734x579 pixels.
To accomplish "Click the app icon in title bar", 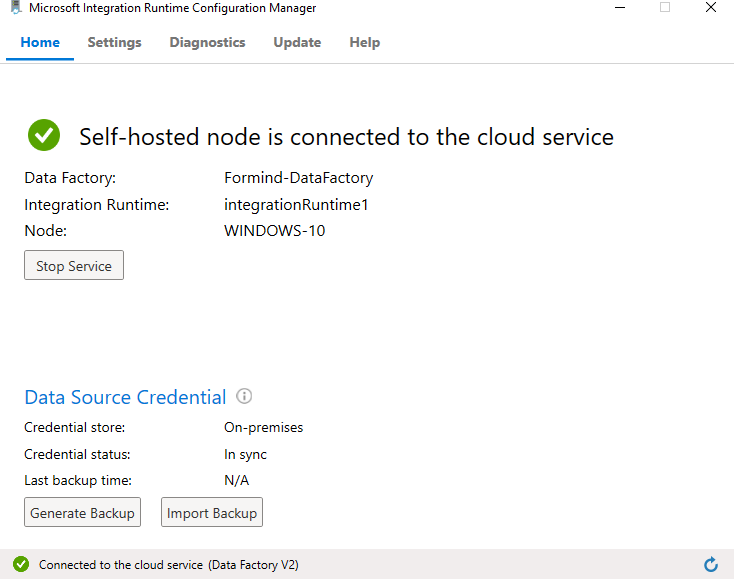I will click(x=16, y=7).
